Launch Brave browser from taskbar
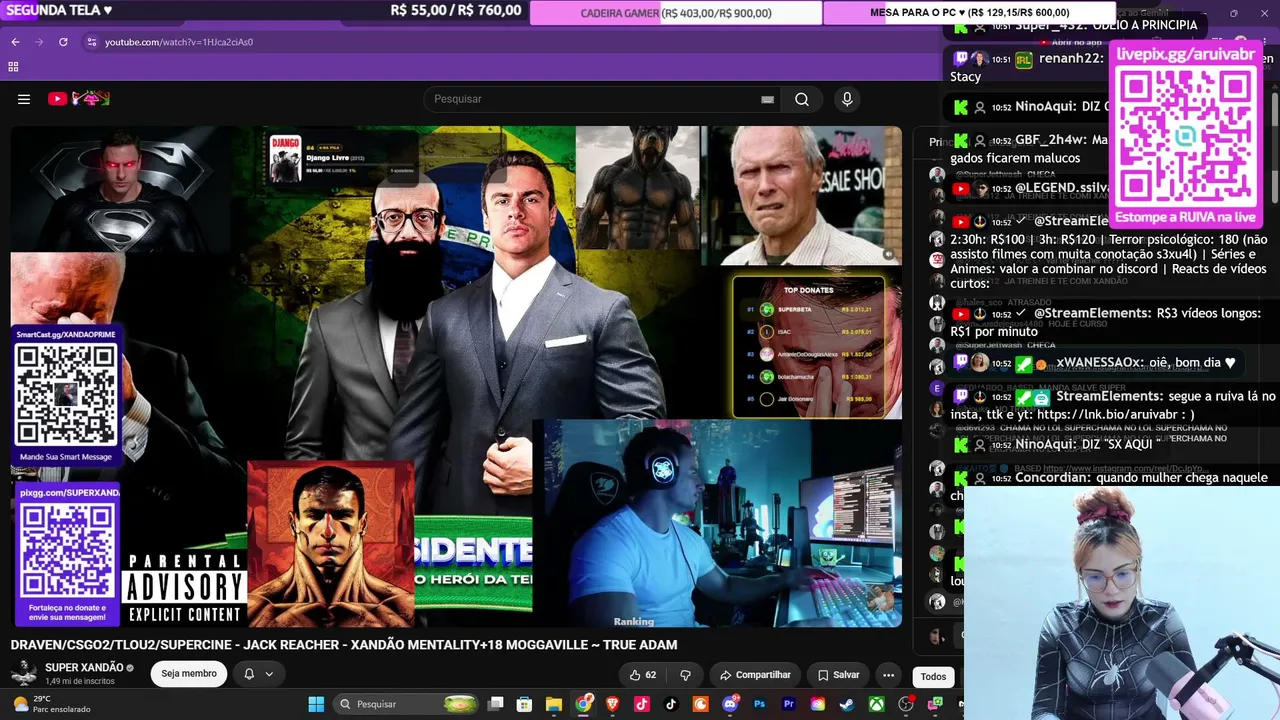 point(612,704)
